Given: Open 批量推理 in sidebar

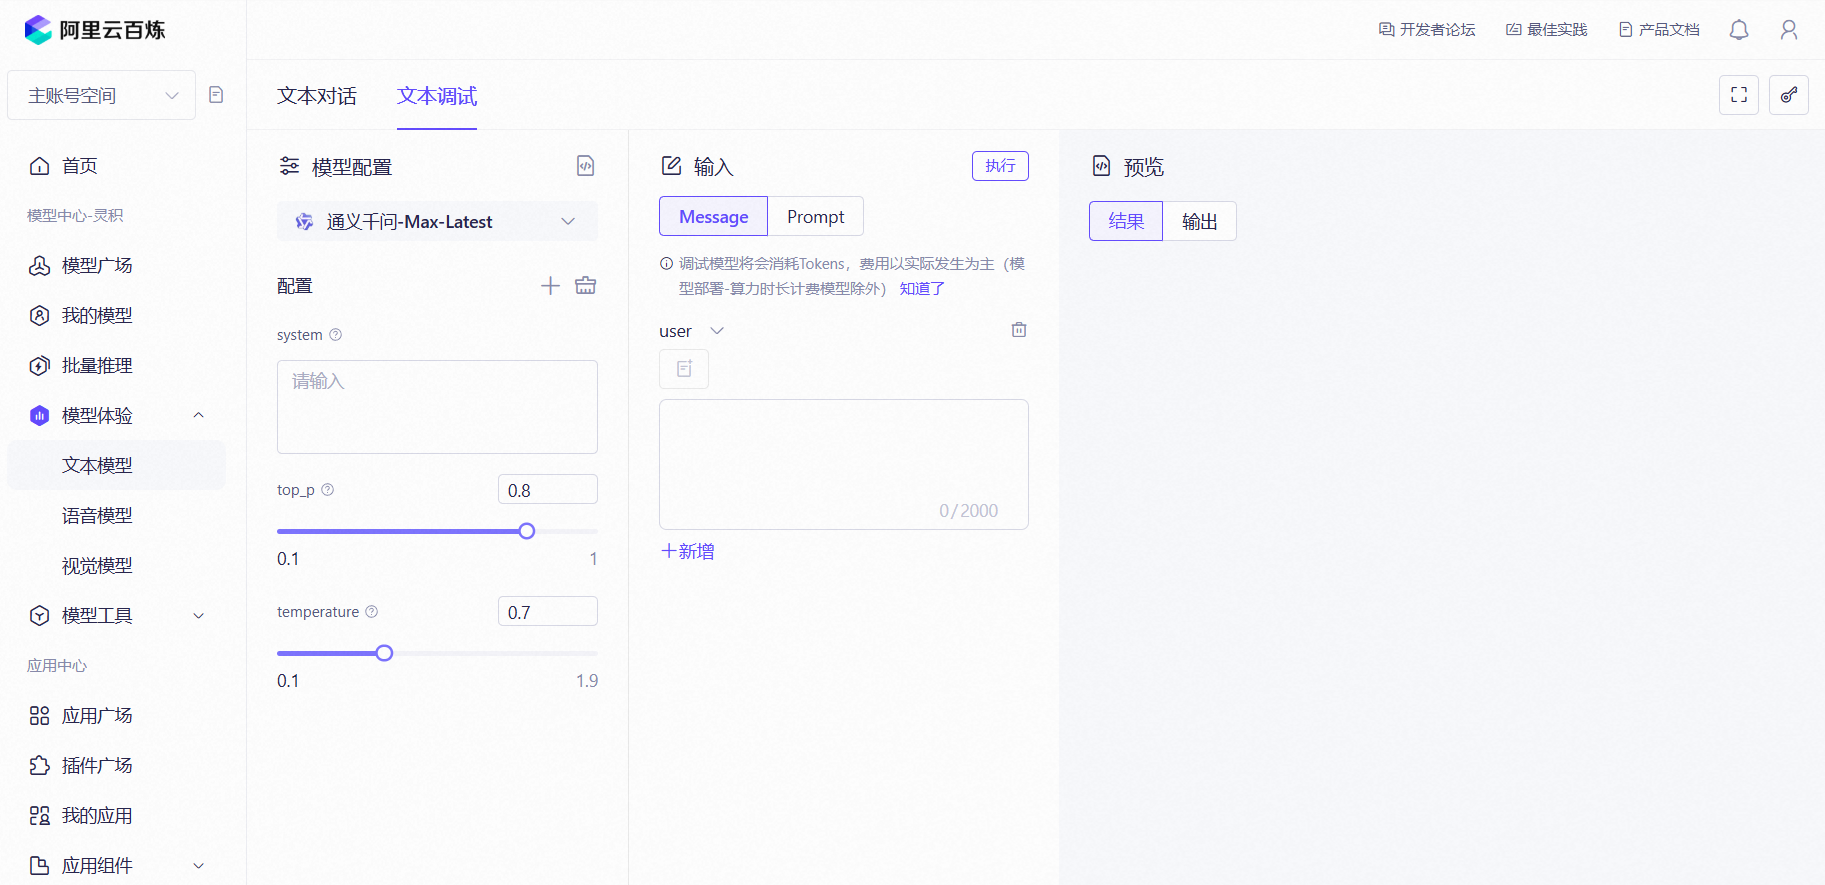Looking at the screenshot, I should click(x=97, y=366).
